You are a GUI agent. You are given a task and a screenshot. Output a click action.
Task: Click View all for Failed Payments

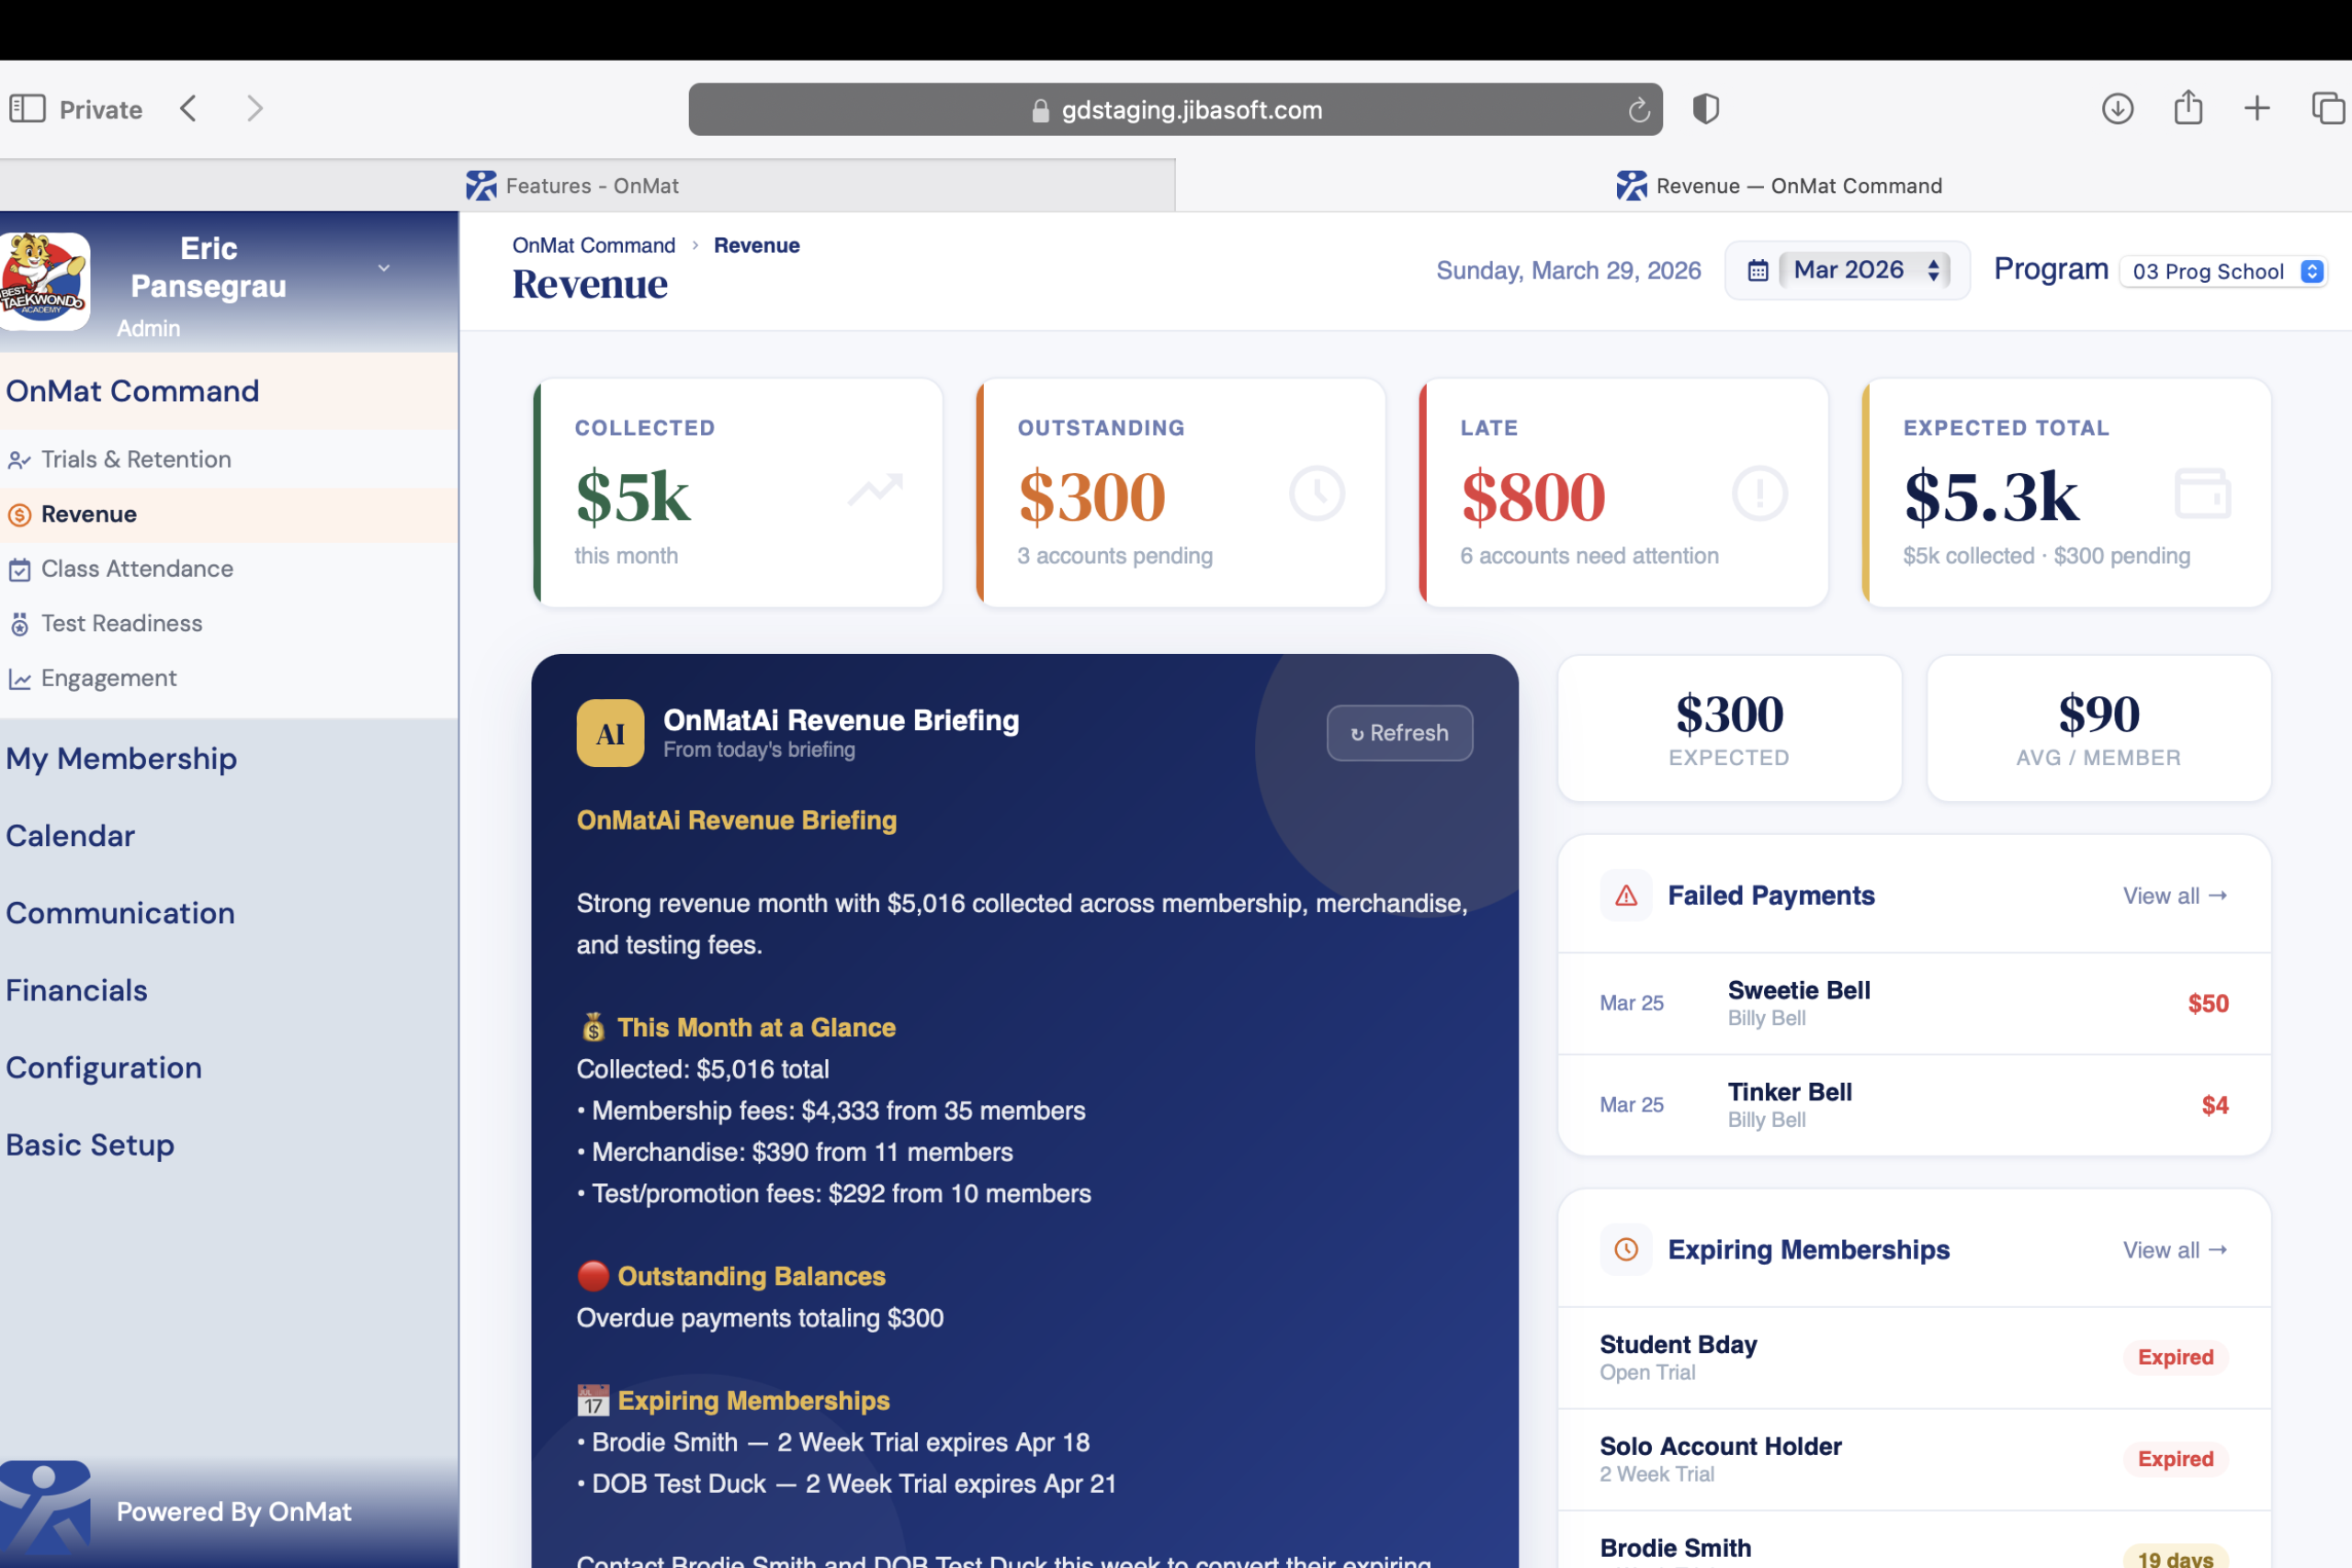(2174, 895)
